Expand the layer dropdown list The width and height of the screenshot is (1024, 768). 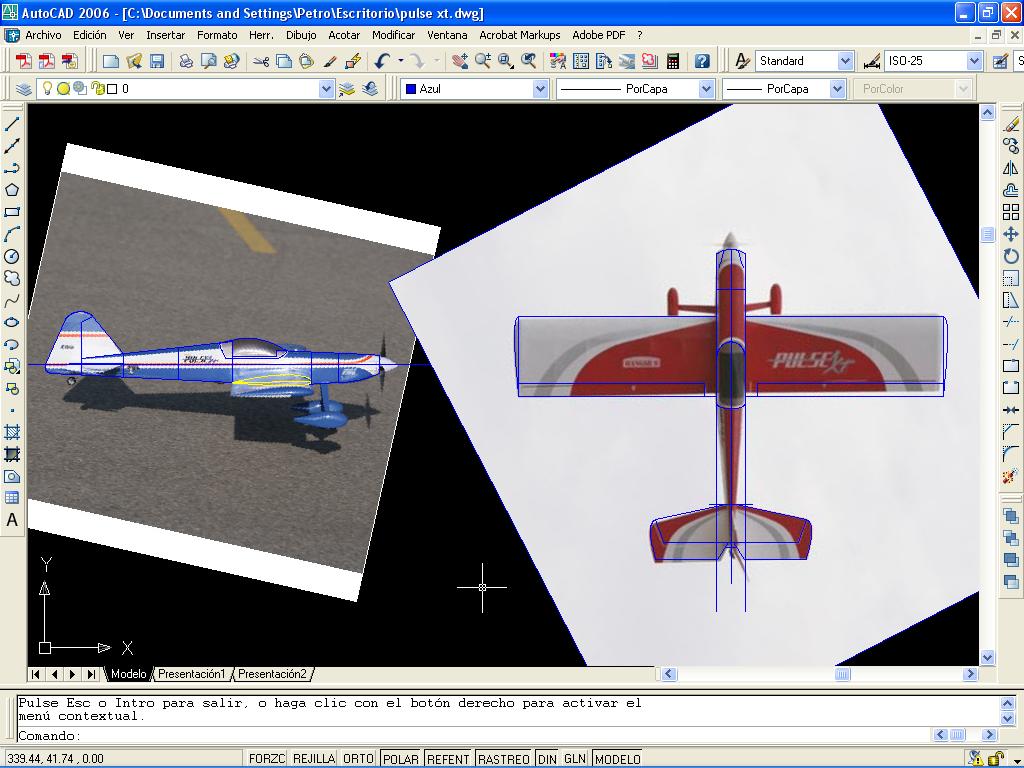tap(326, 89)
